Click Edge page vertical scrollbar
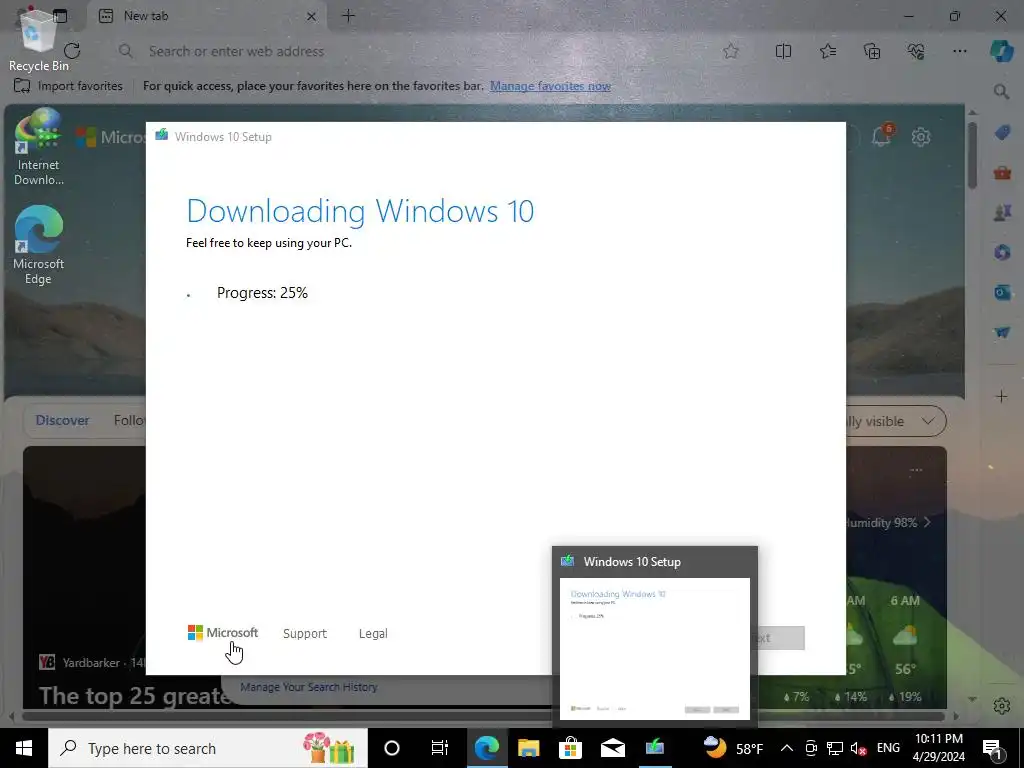Viewport: 1024px width, 768px height. click(x=972, y=157)
